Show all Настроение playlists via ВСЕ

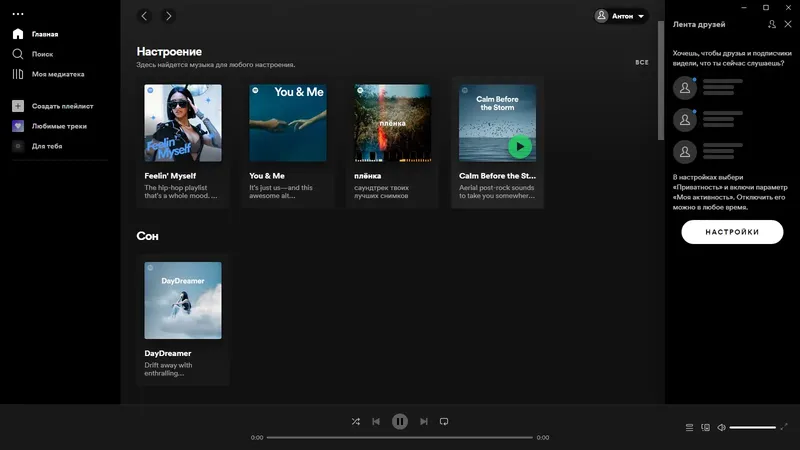pos(642,62)
